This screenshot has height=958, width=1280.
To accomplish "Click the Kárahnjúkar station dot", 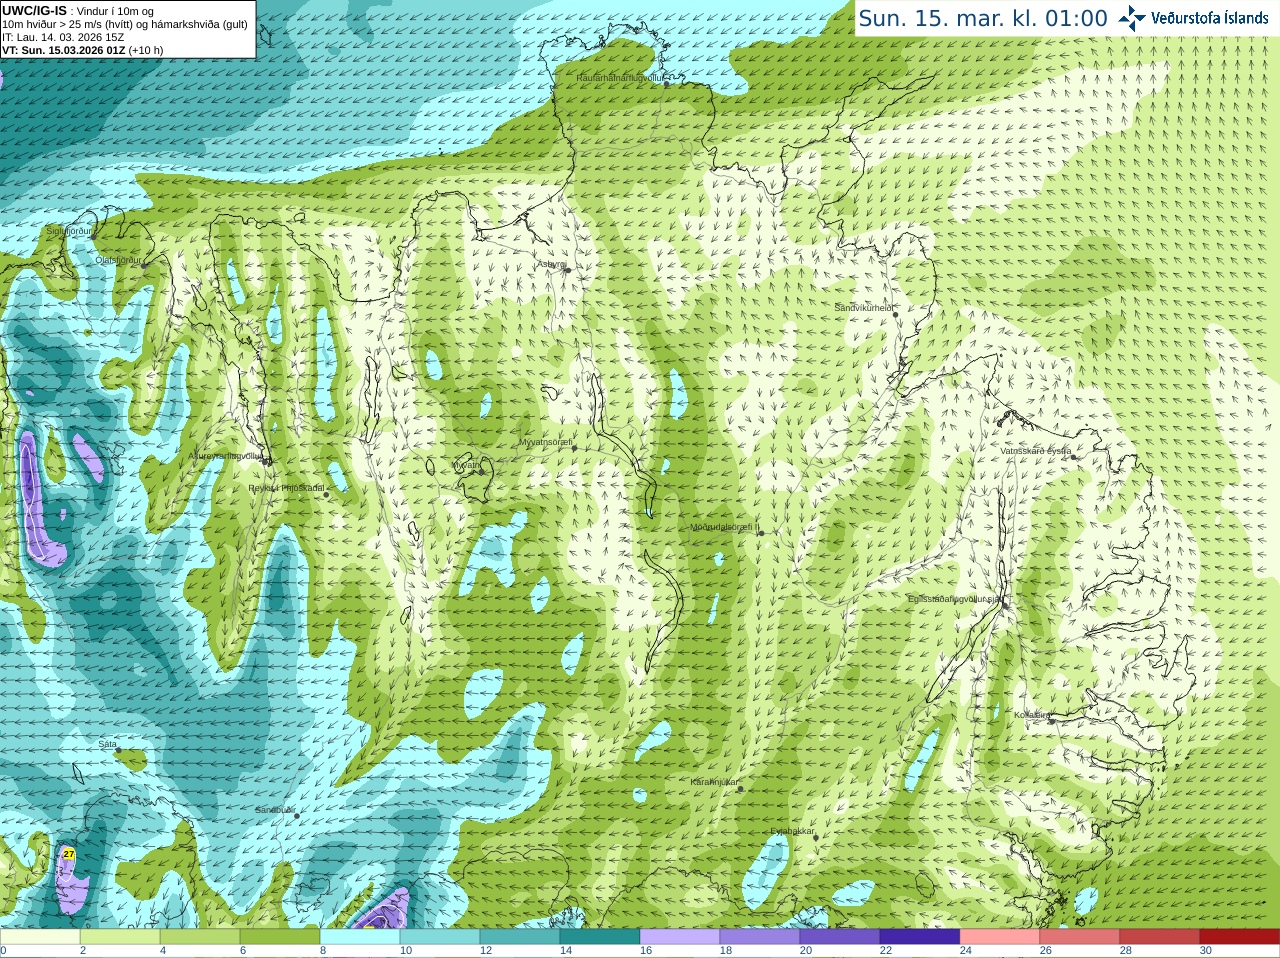I will 741,788.
